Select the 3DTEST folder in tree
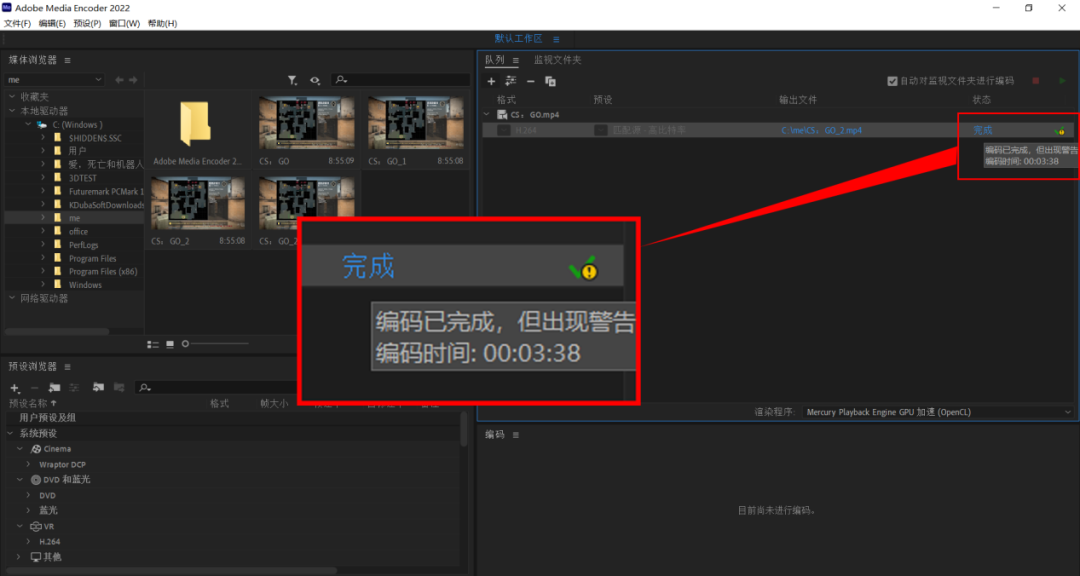This screenshot has width=1080, height=576. click(83, 178)
